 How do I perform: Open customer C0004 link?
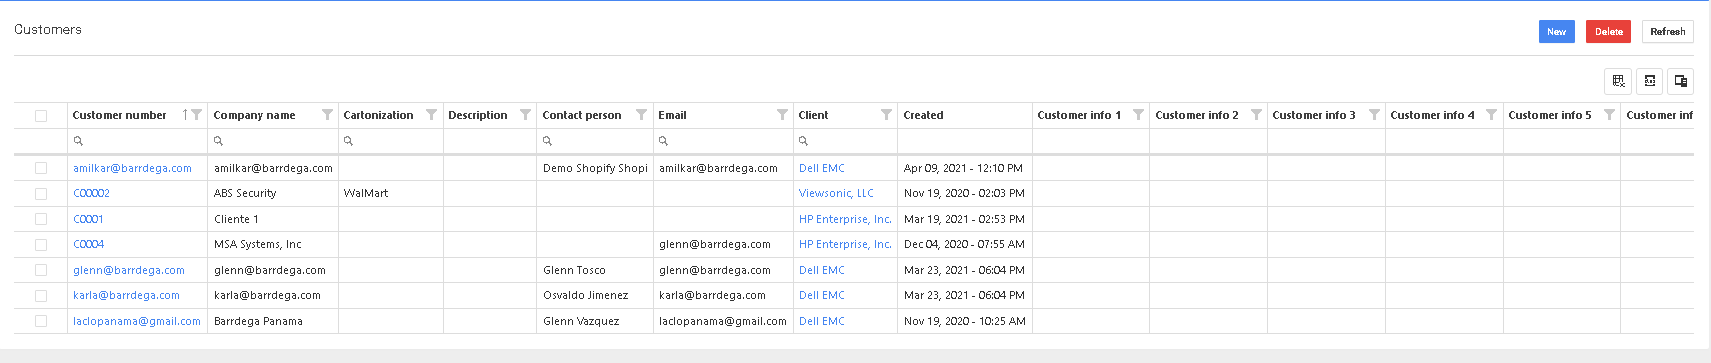click(88, 244)
